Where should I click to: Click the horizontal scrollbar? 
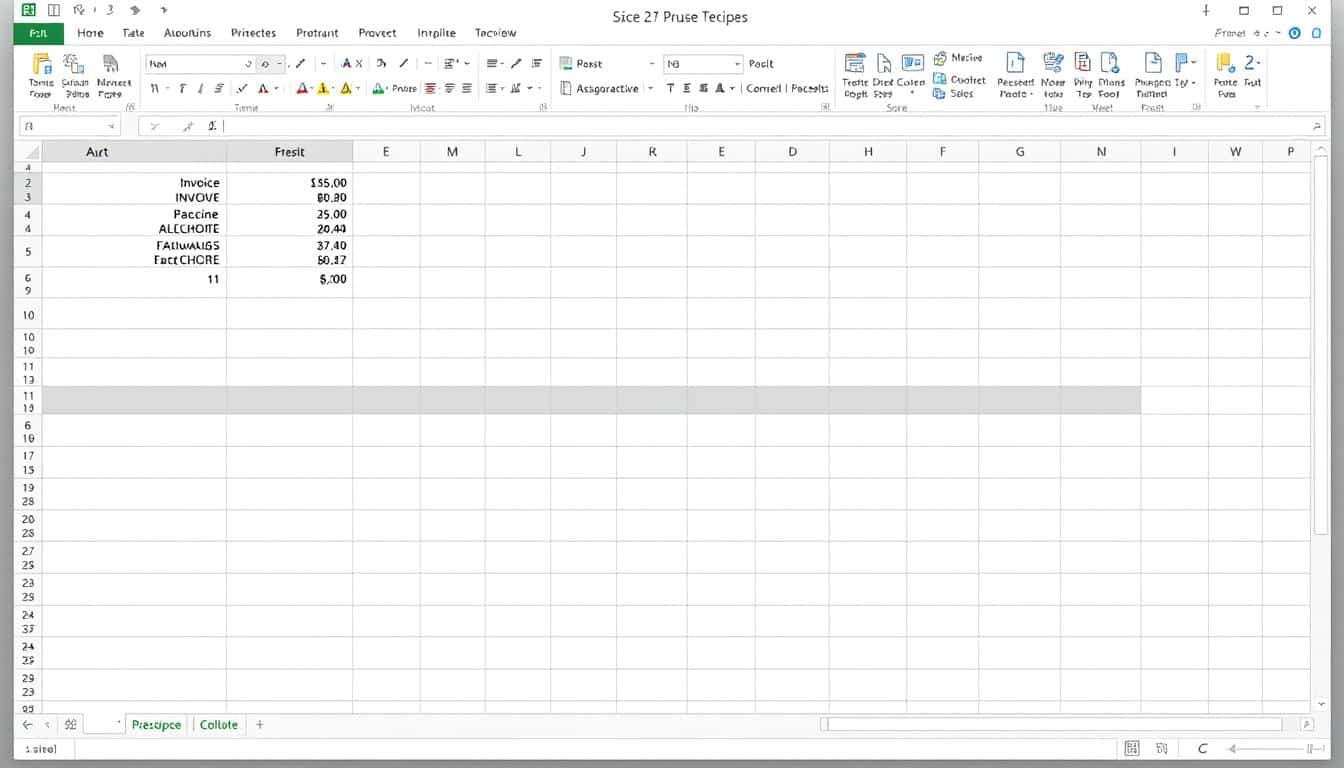[1053, 724]
